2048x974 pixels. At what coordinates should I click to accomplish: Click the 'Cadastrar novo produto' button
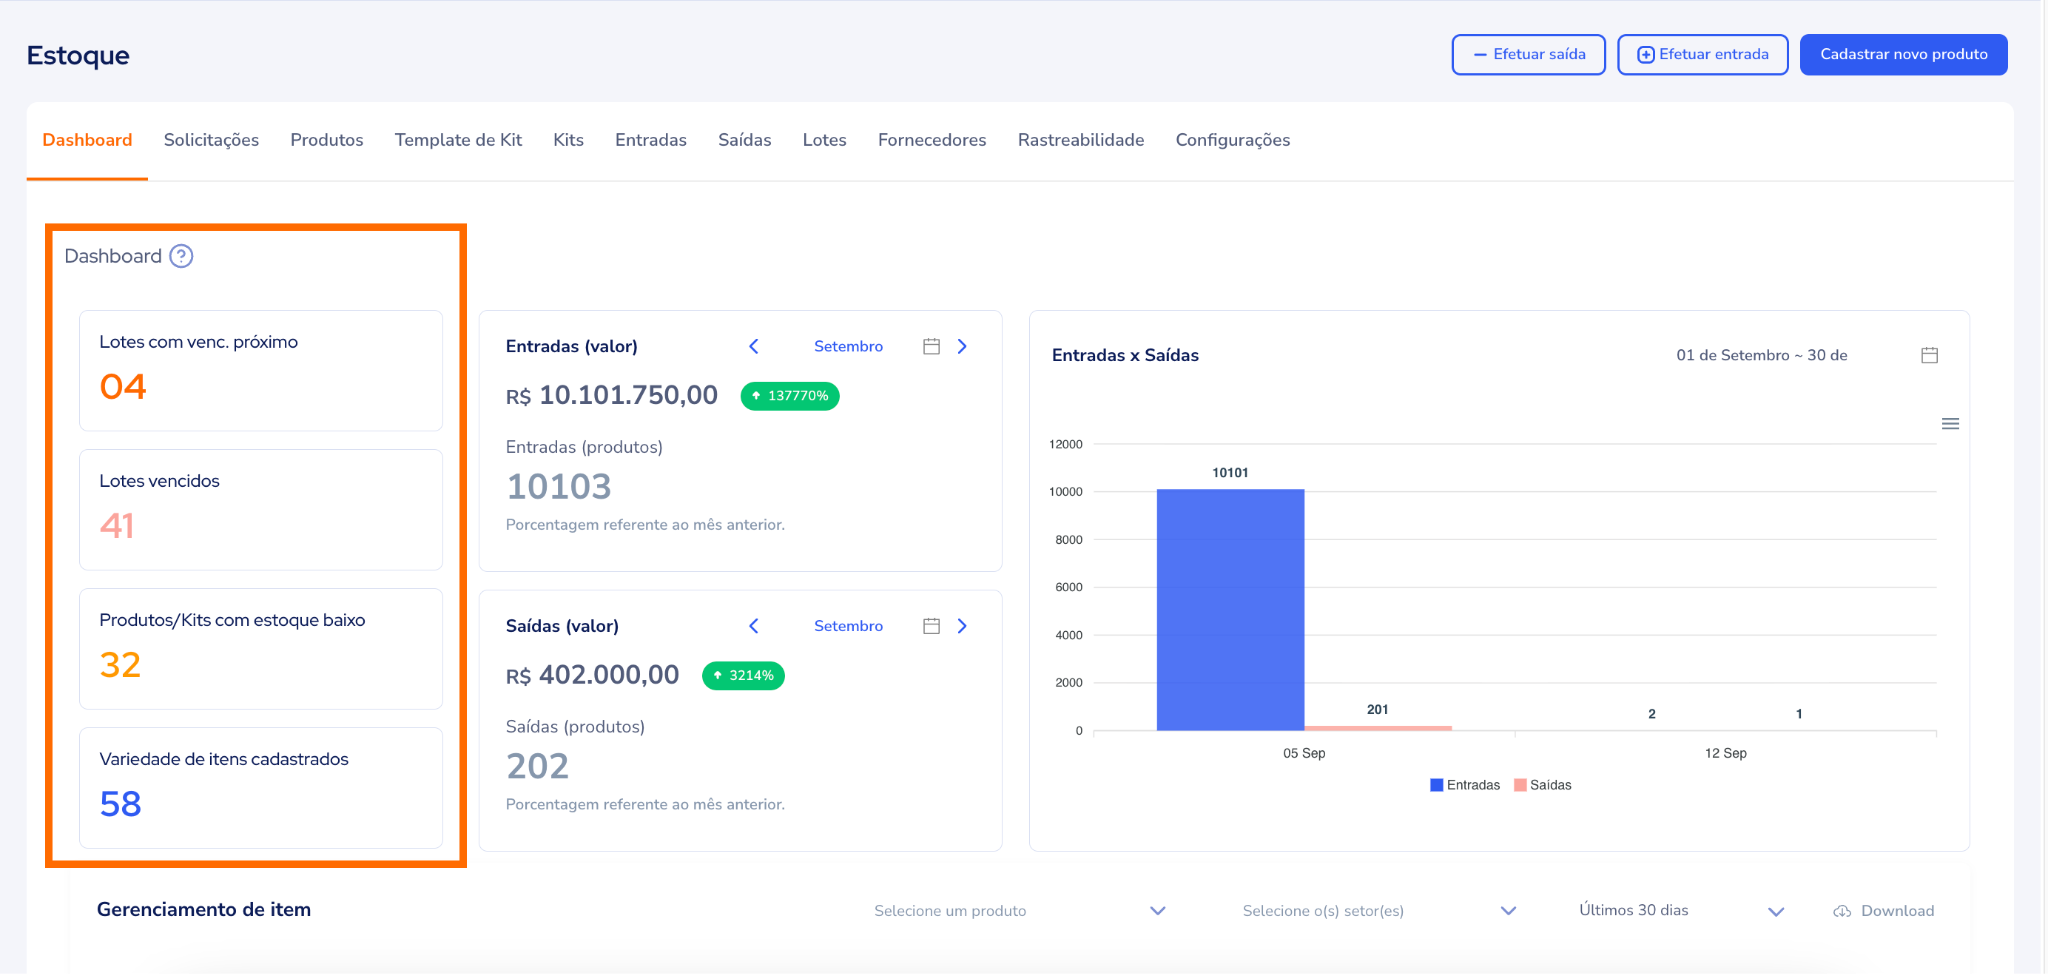point(1903,54)
